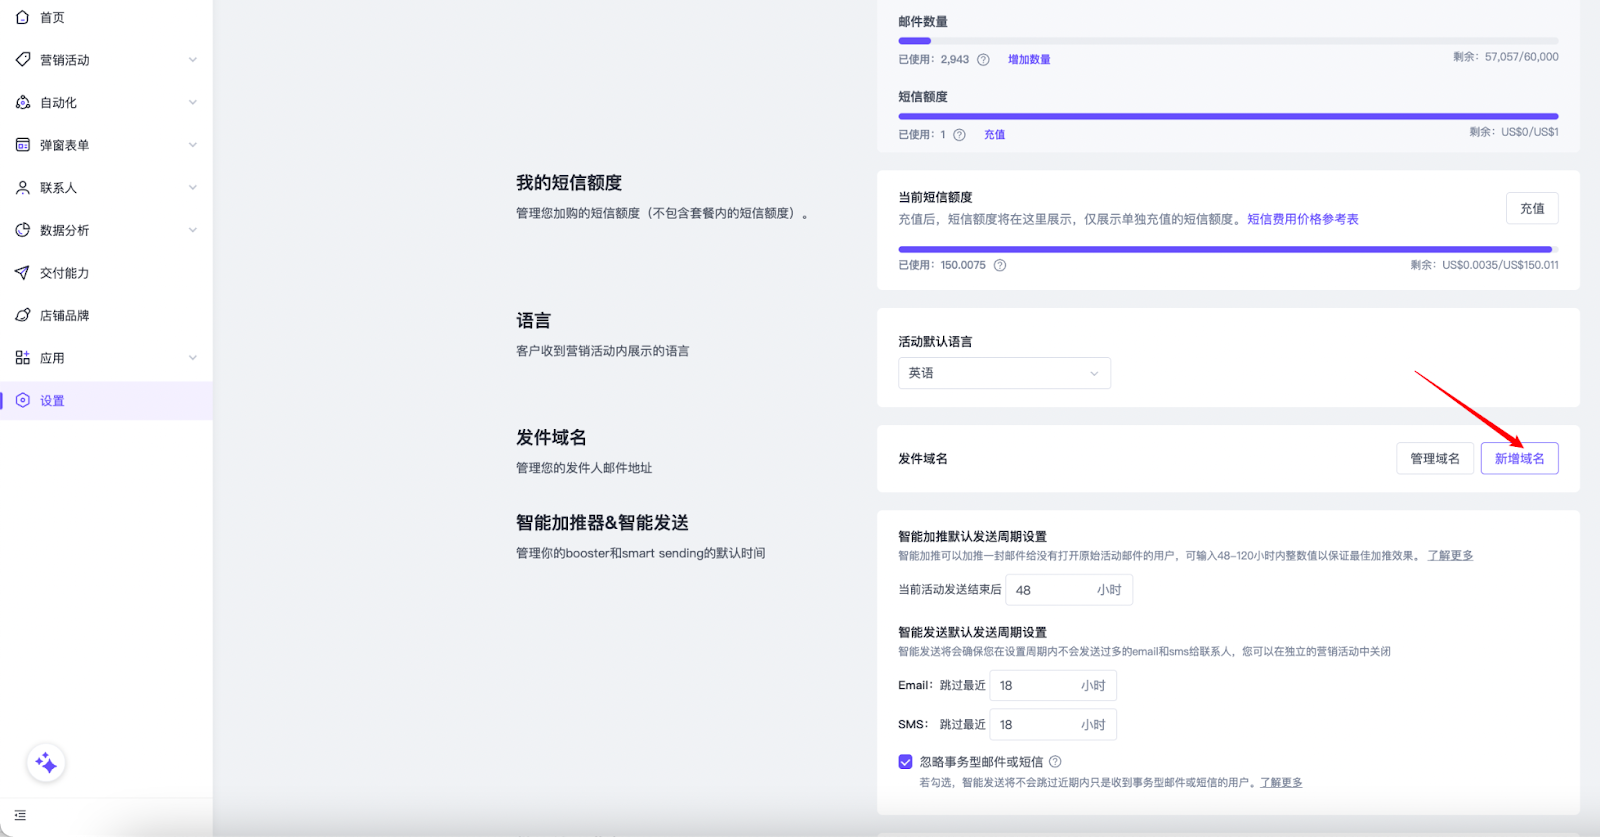
Task: Expand the 数据分析 menu chevron
Action: [193, 231]
